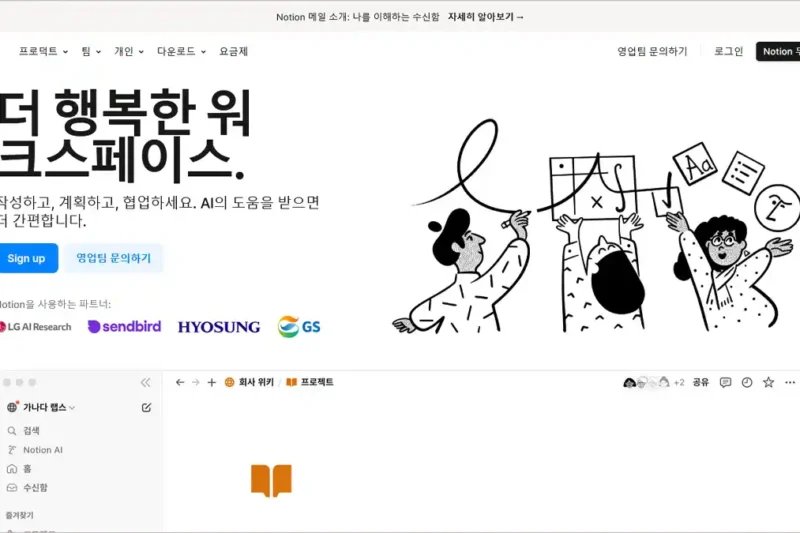Click the 즐겨찾기 favorites section label
The image size is (800, 533).
pos(19,516)
